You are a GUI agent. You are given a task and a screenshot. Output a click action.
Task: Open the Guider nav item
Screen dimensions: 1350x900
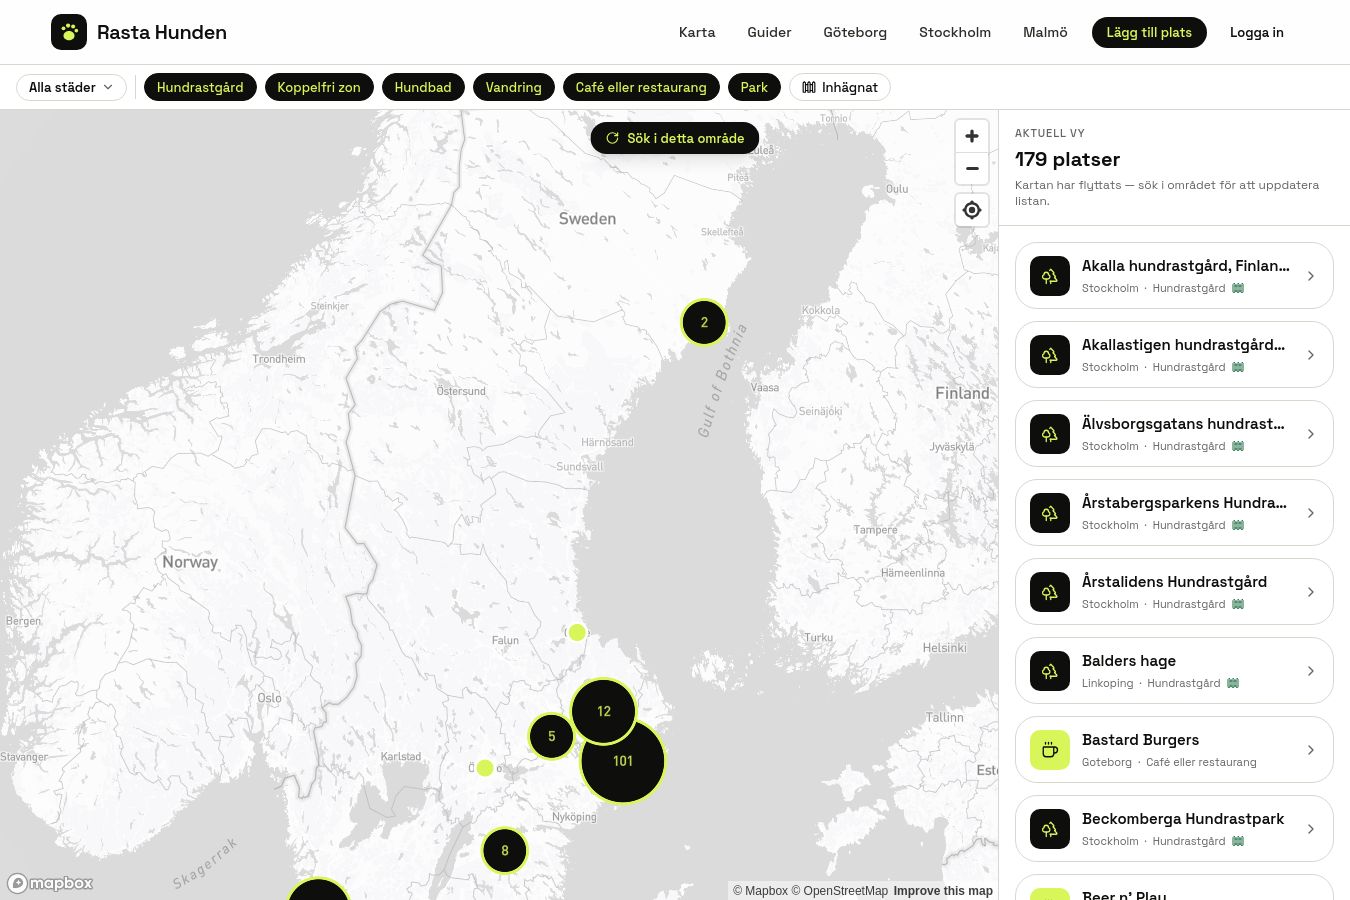click(x=769, y=32)
